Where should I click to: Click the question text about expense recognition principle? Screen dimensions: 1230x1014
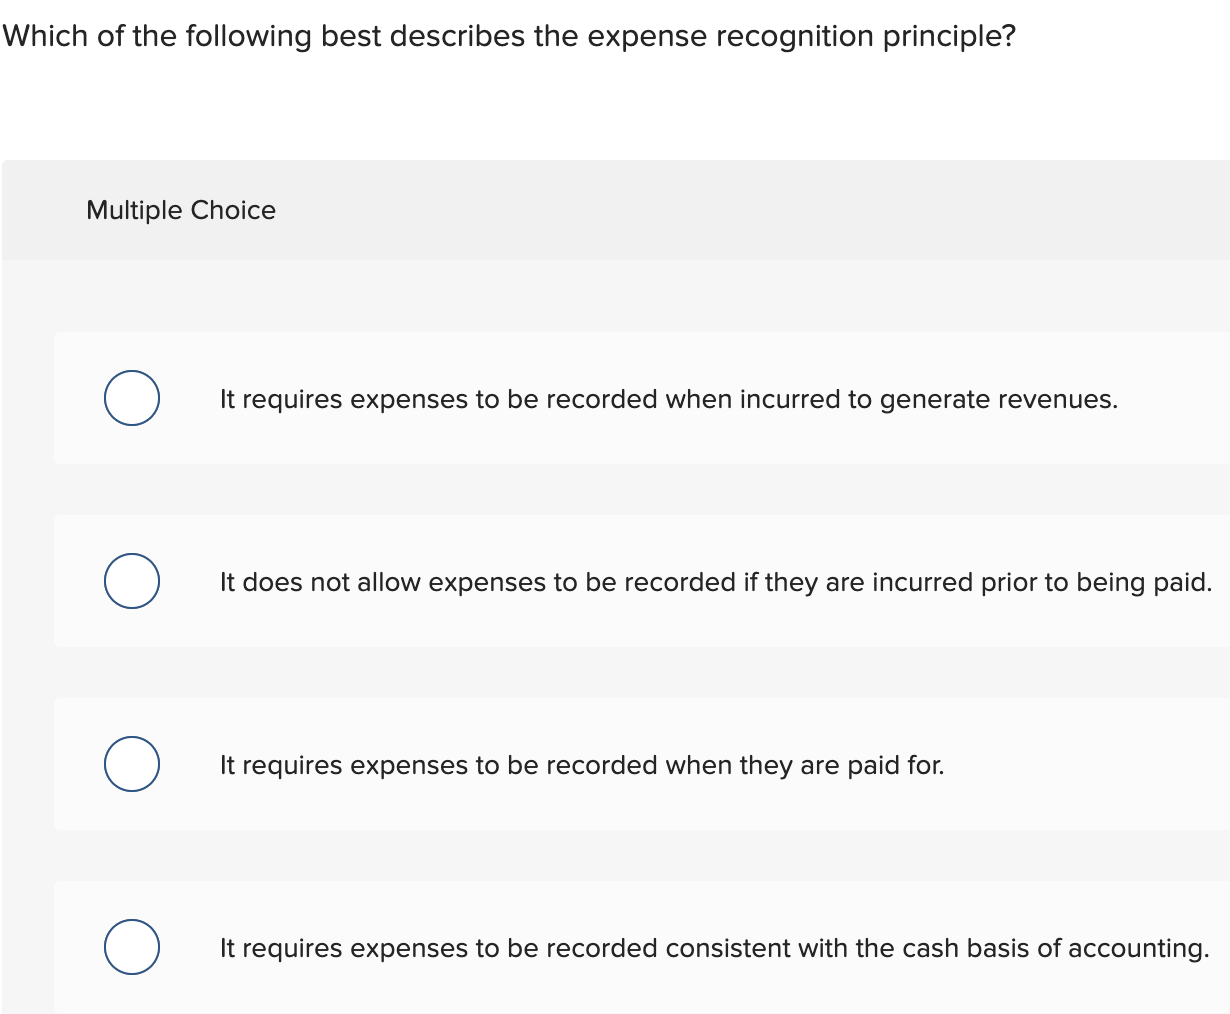click(507, 35)
